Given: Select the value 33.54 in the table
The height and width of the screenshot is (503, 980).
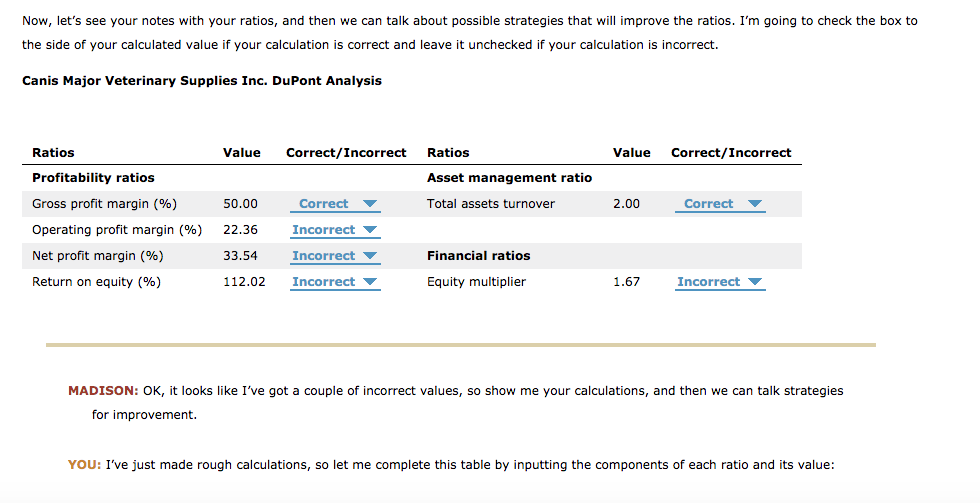Looking at the screenshot, I should point(240,256).
